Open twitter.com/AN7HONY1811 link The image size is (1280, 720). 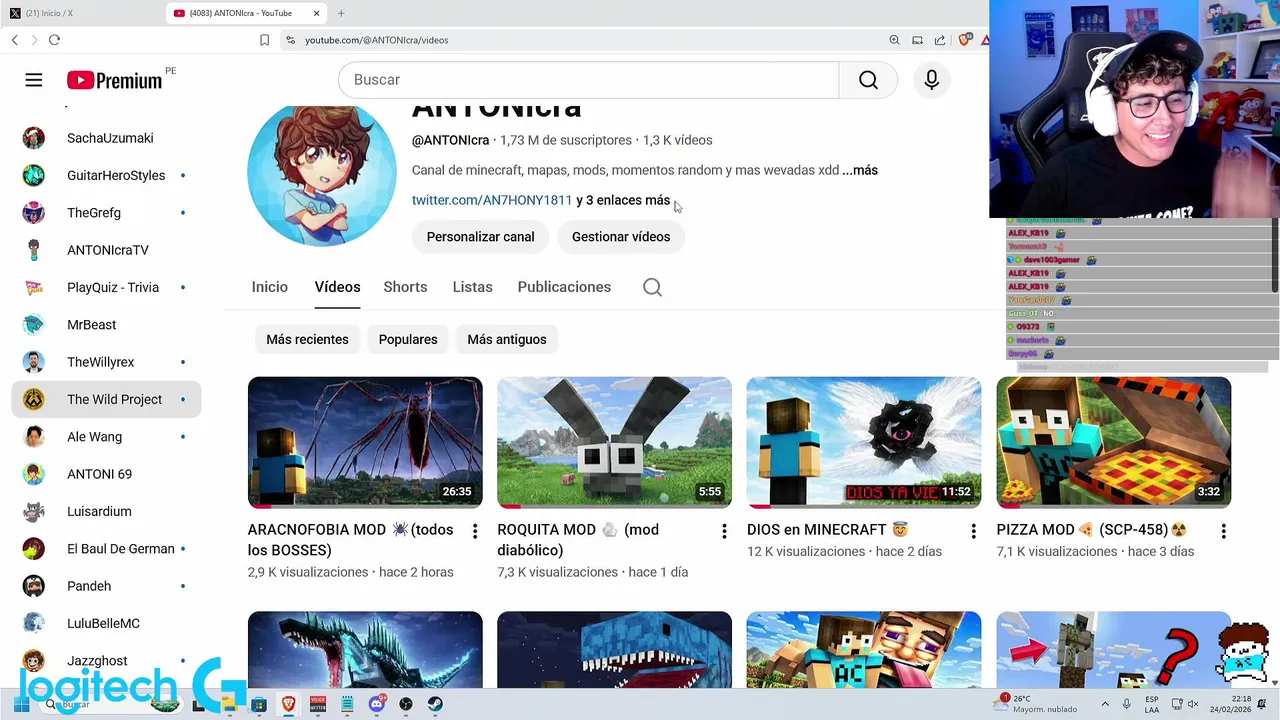pyautogui.click(x=492, y=200)
